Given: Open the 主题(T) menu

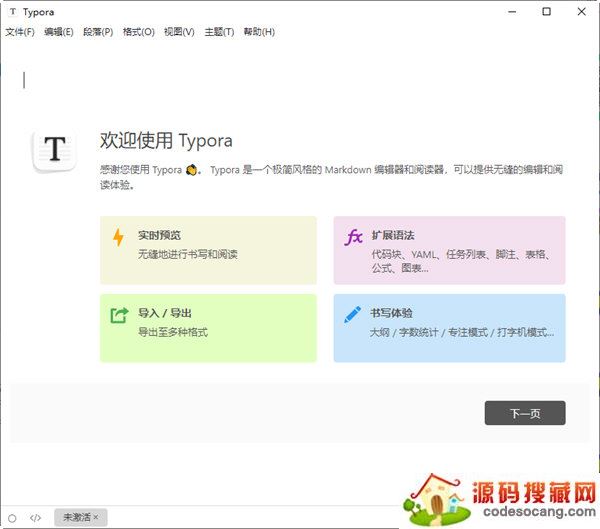Looking at the screenshot, I should [x=219, y=32].
